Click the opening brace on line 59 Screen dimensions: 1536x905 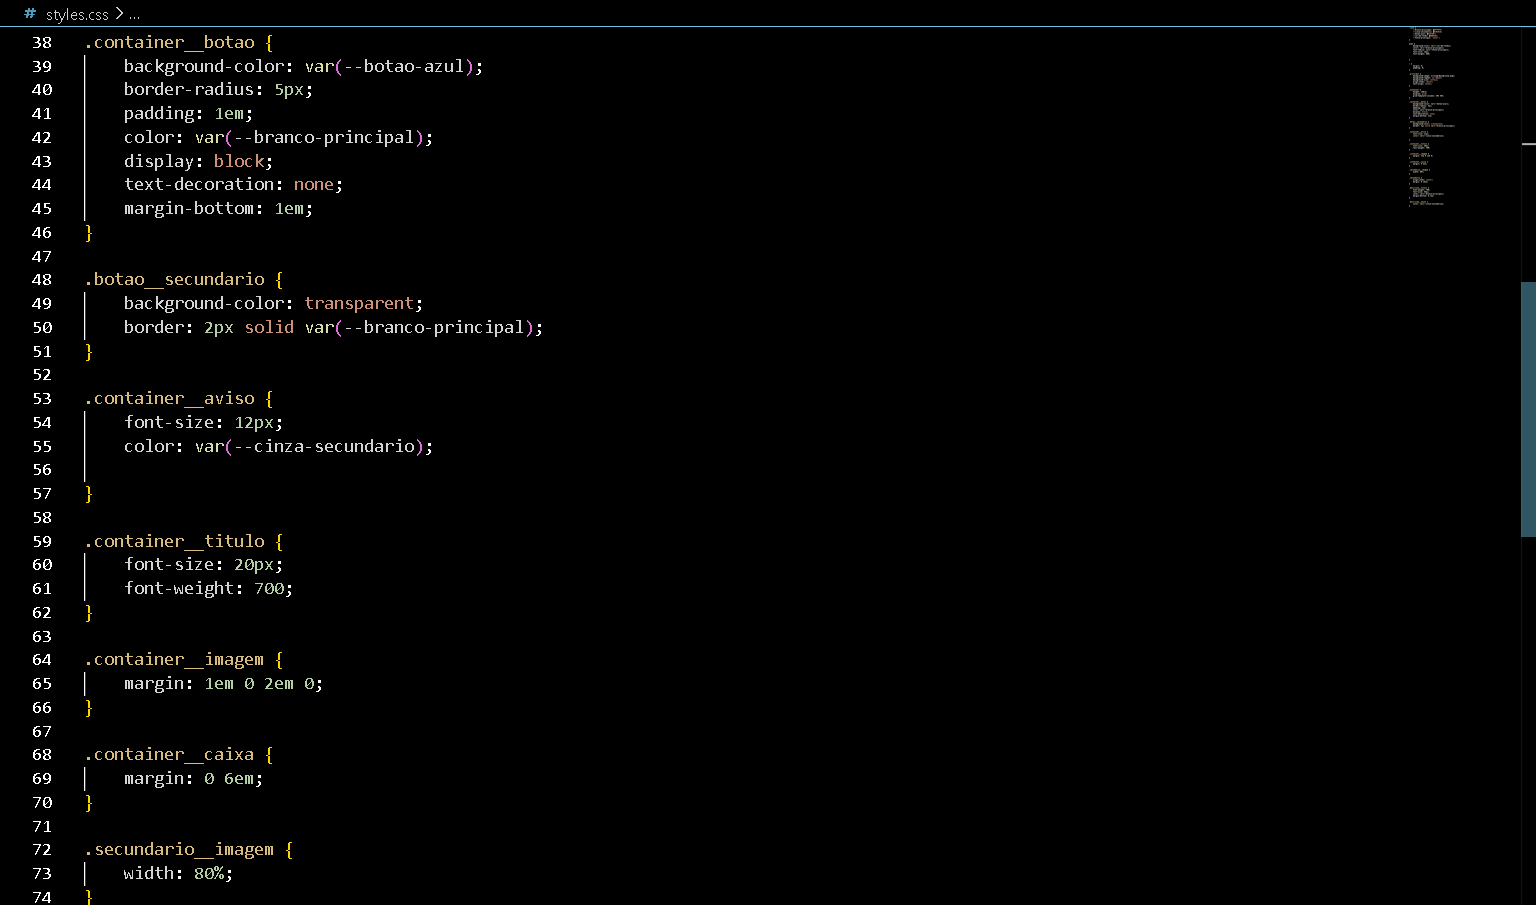pos(279,541)
